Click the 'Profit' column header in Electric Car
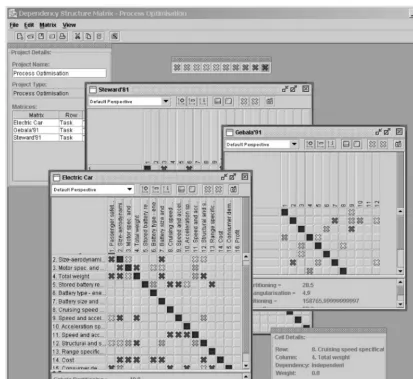This screenshot has height=379, width=413. (x=237, y=226)
